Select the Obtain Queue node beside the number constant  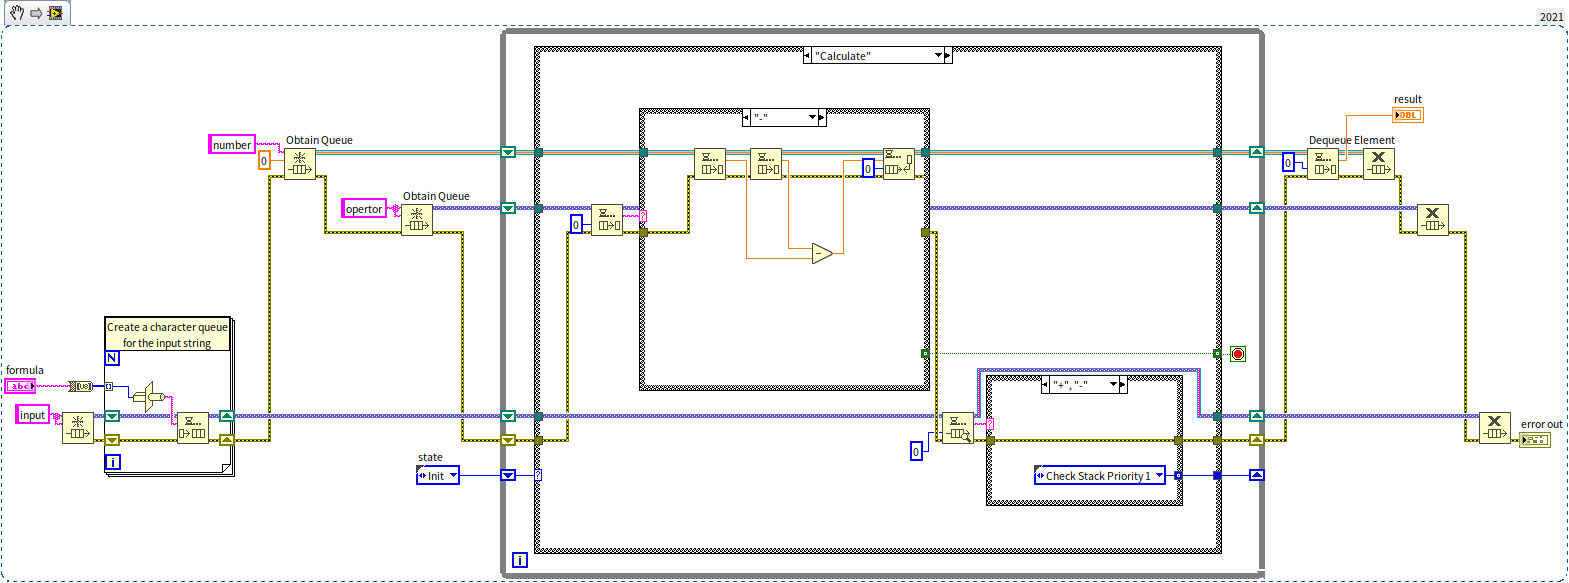pos(300,164)
